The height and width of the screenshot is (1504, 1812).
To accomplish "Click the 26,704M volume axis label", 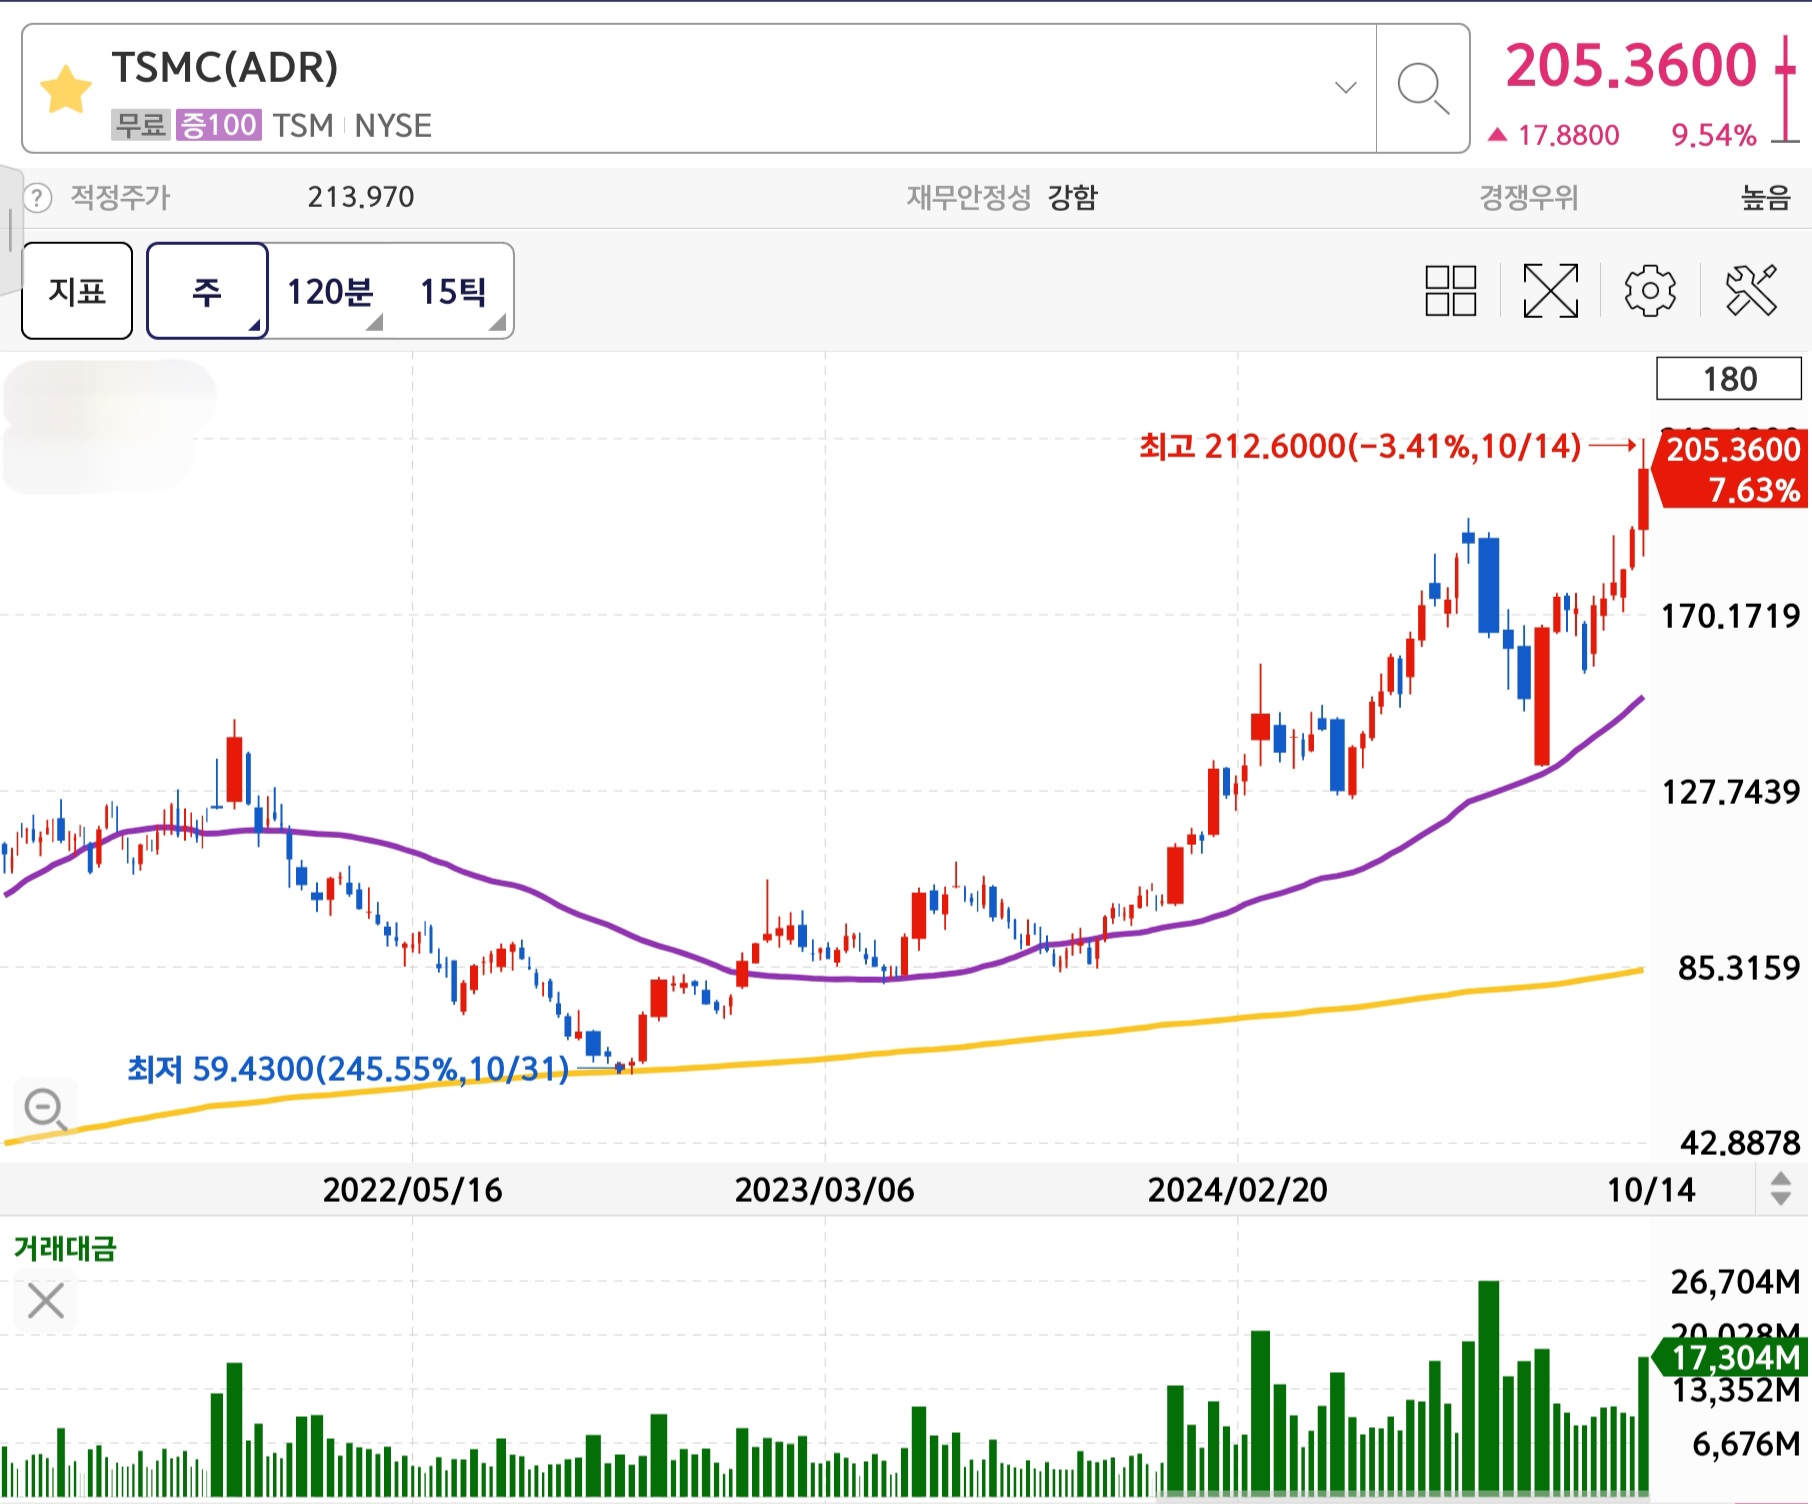I will pos(1735,1281).
